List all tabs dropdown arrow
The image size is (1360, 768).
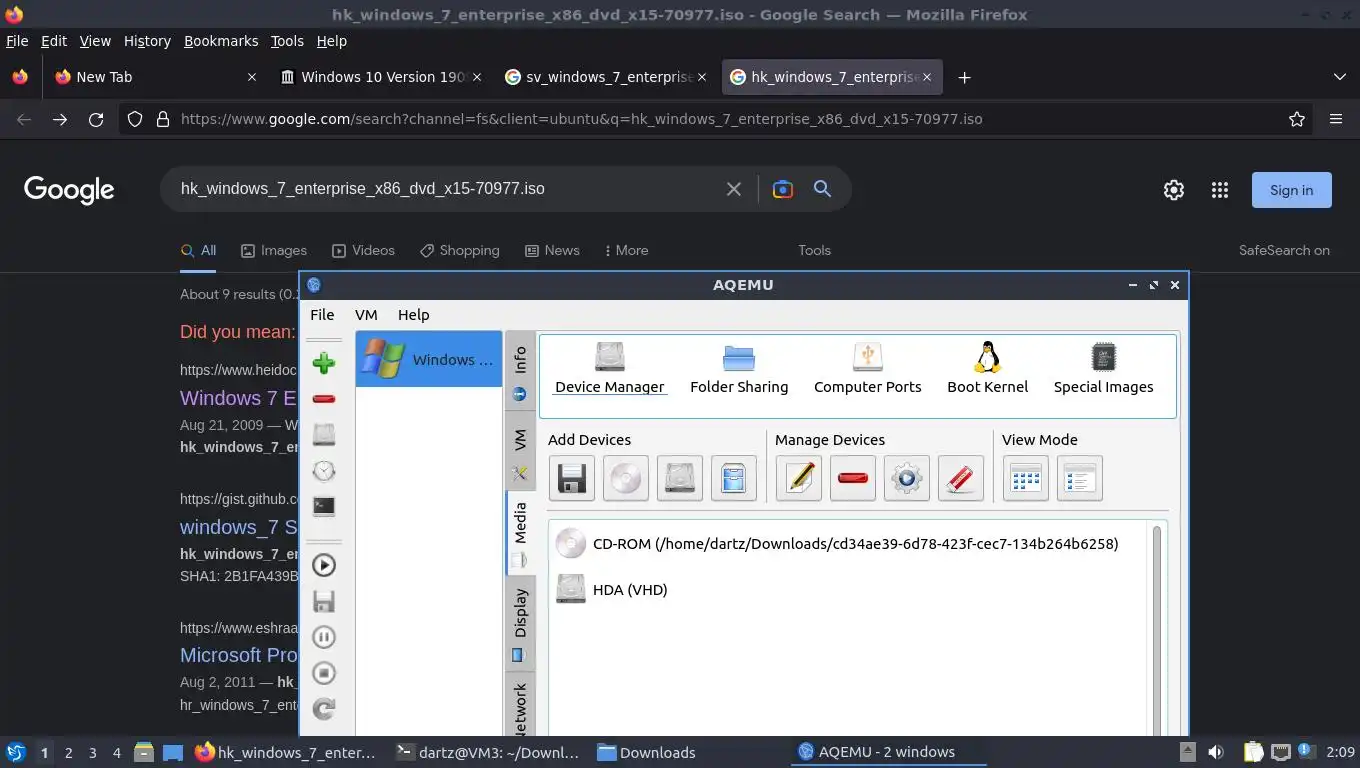coord(1340,77)
